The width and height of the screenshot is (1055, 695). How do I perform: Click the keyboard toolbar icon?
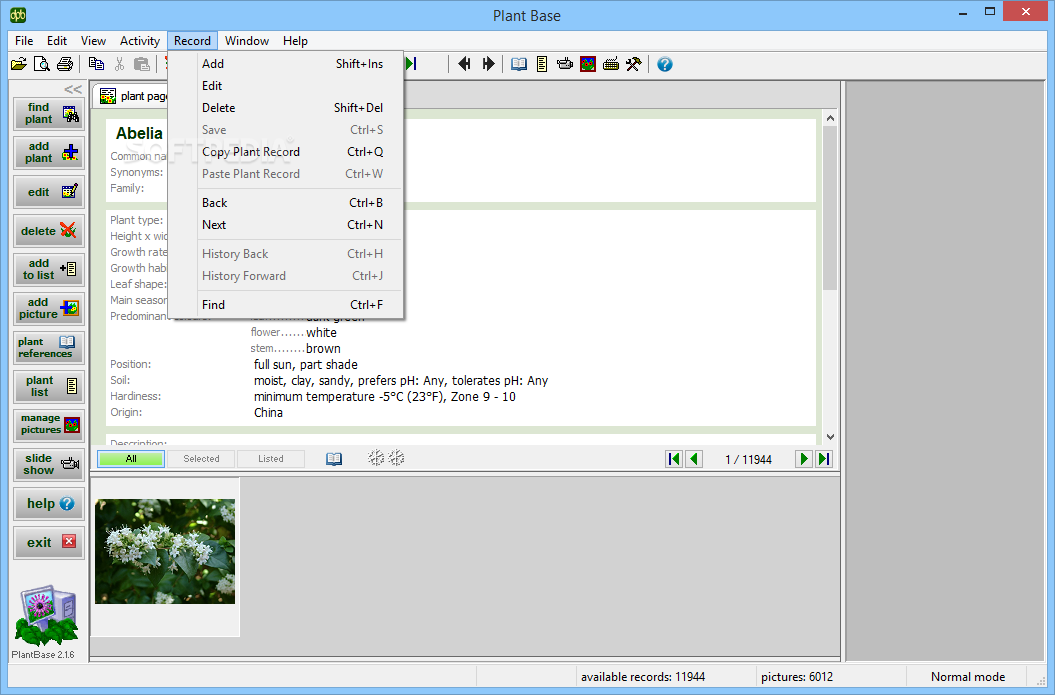(x=611, y=64)
